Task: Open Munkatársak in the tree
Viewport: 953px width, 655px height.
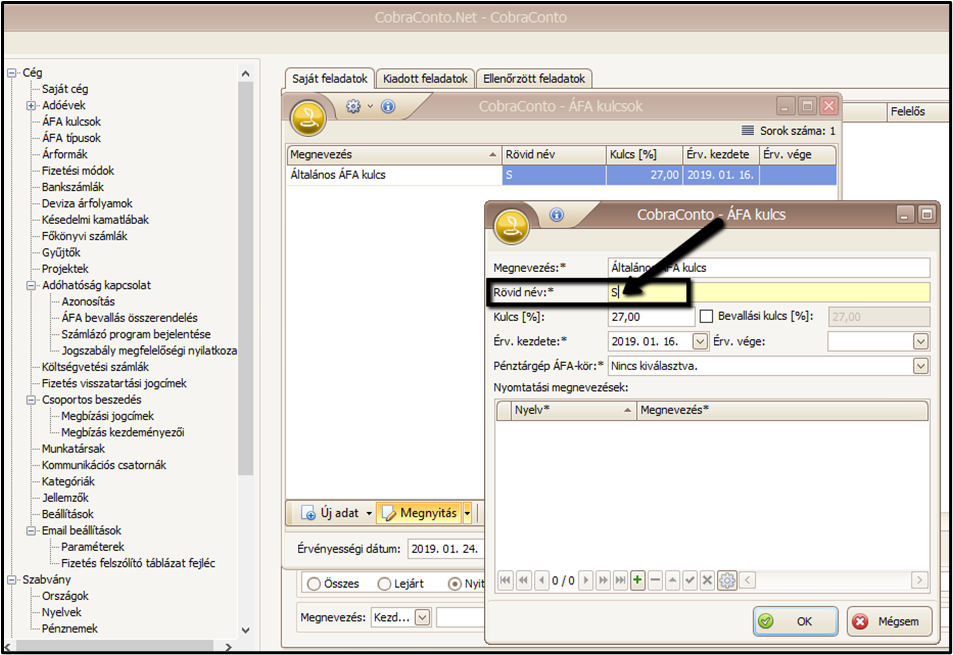Action: coord(73,449)
